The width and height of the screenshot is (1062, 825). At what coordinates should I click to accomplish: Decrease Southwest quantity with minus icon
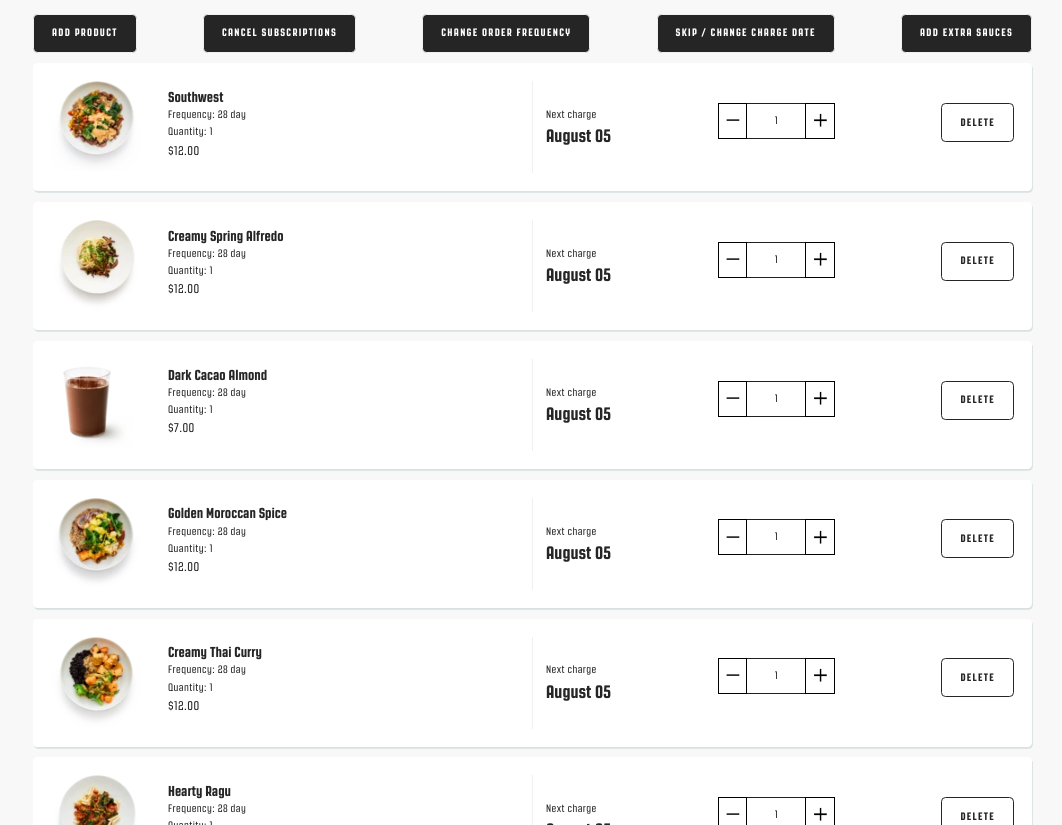[732, 121]
